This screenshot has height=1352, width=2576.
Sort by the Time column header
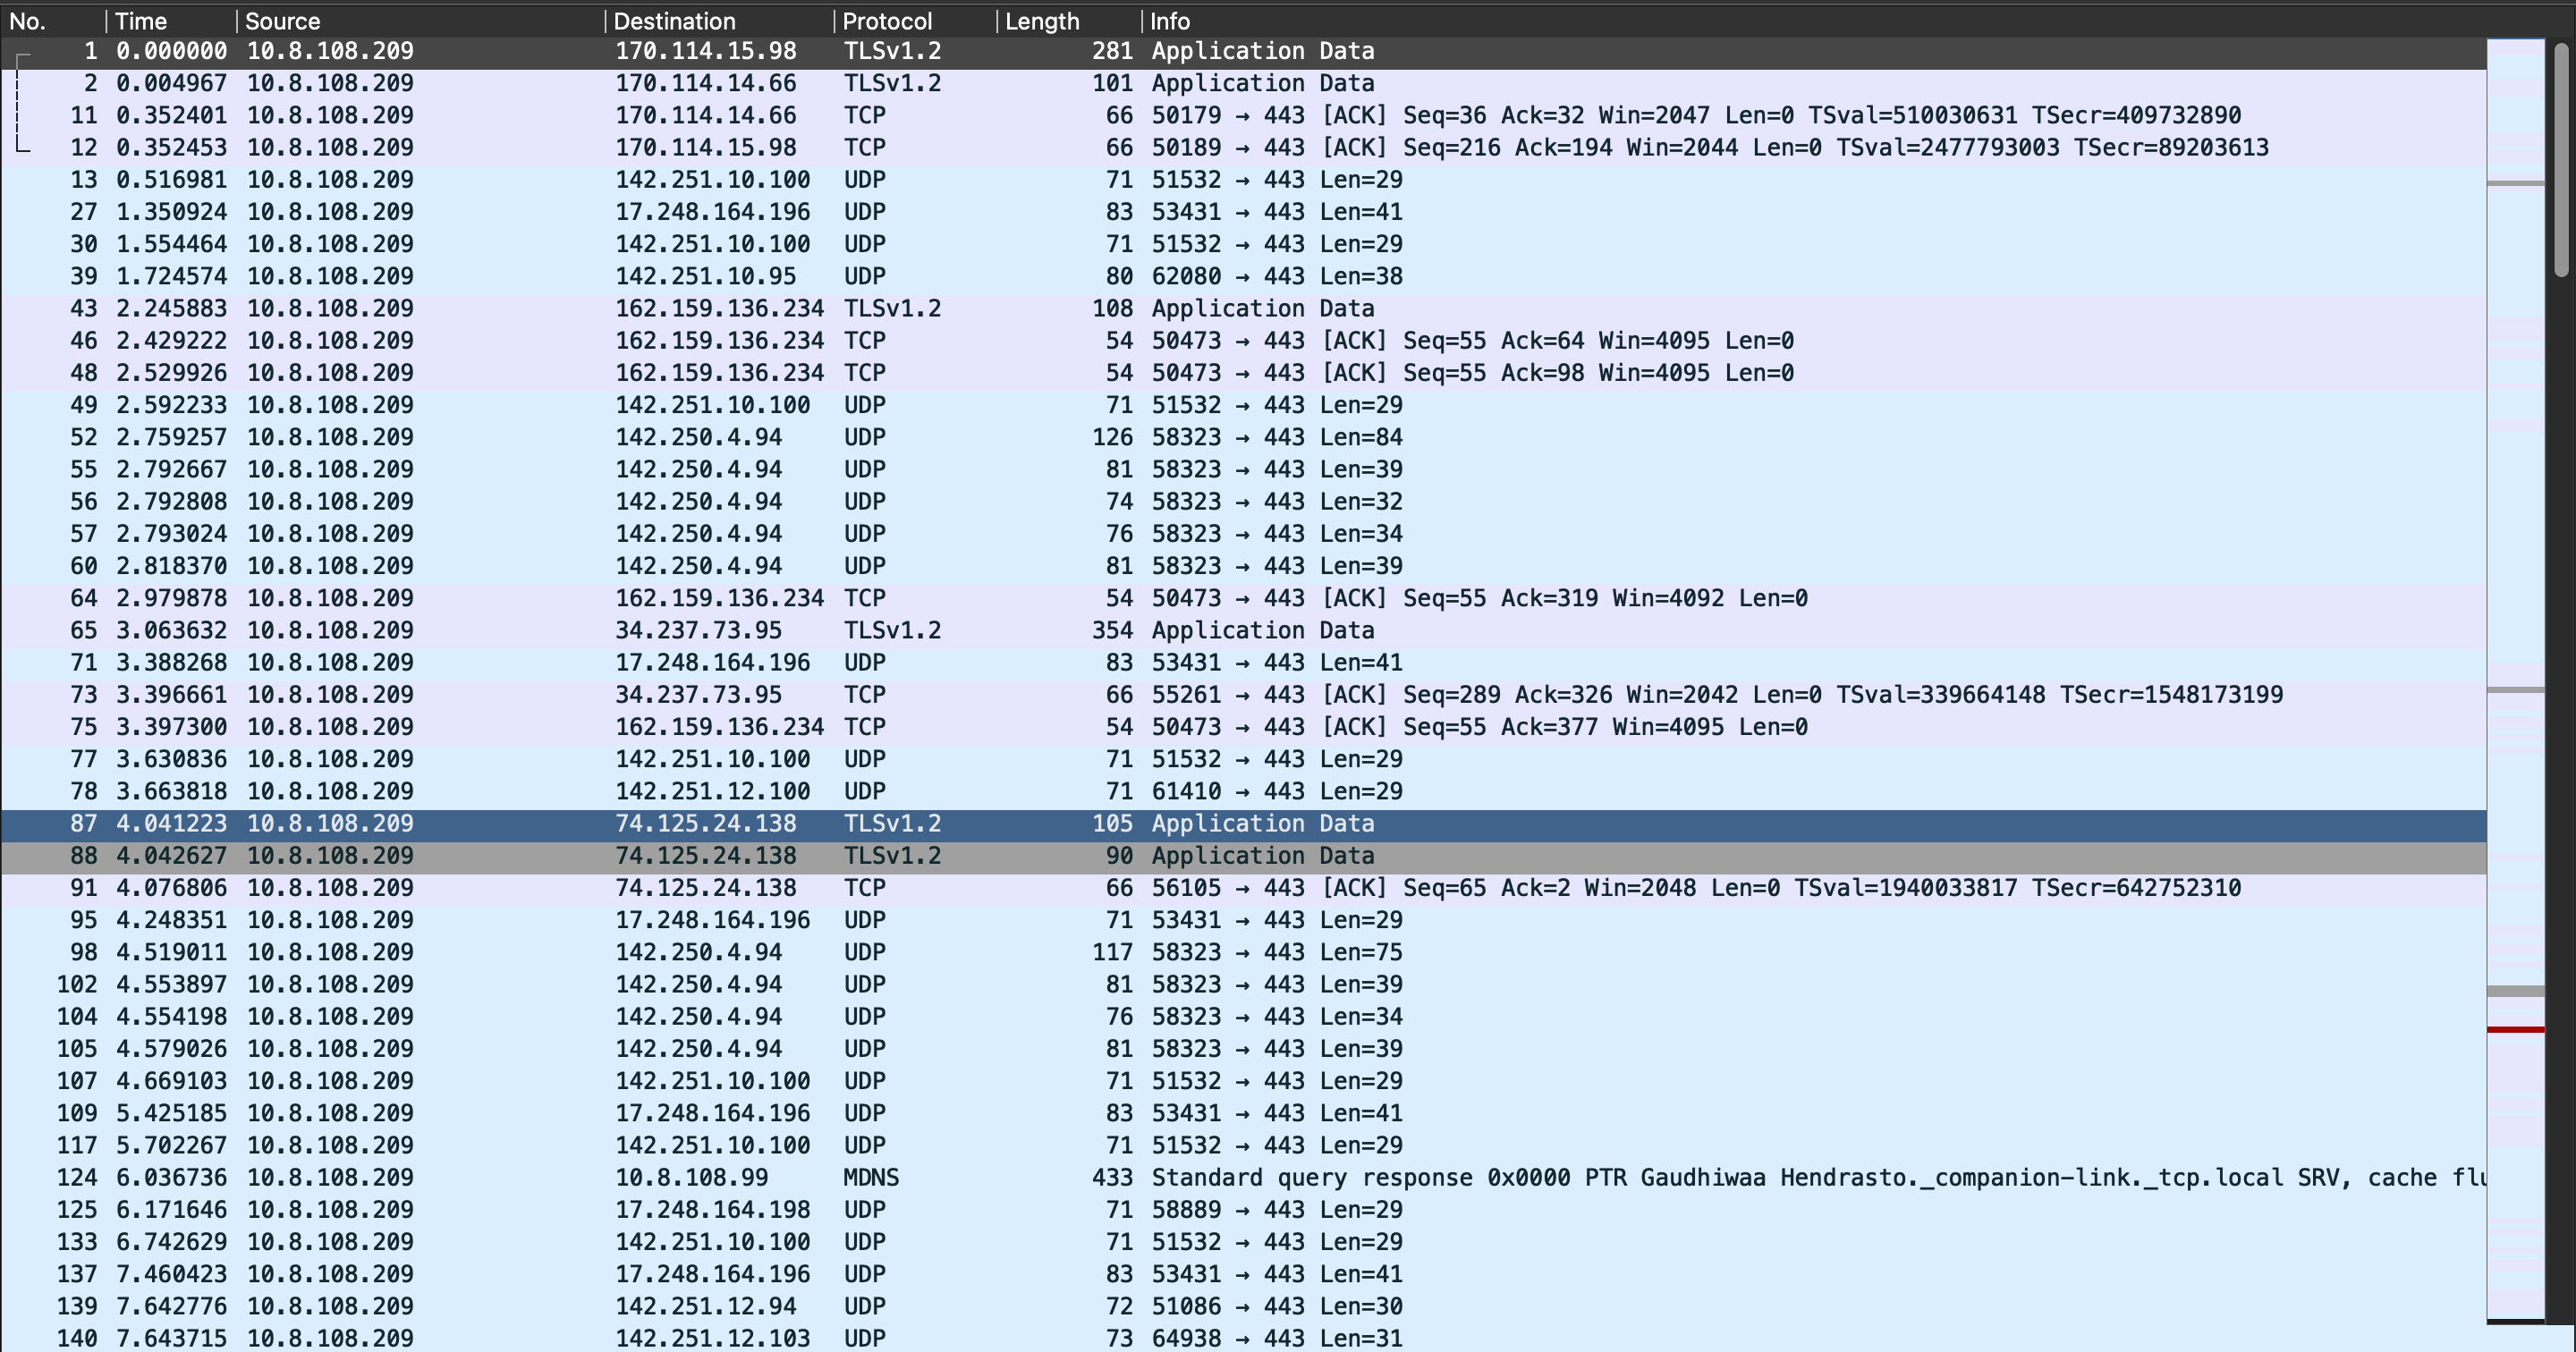141,21
